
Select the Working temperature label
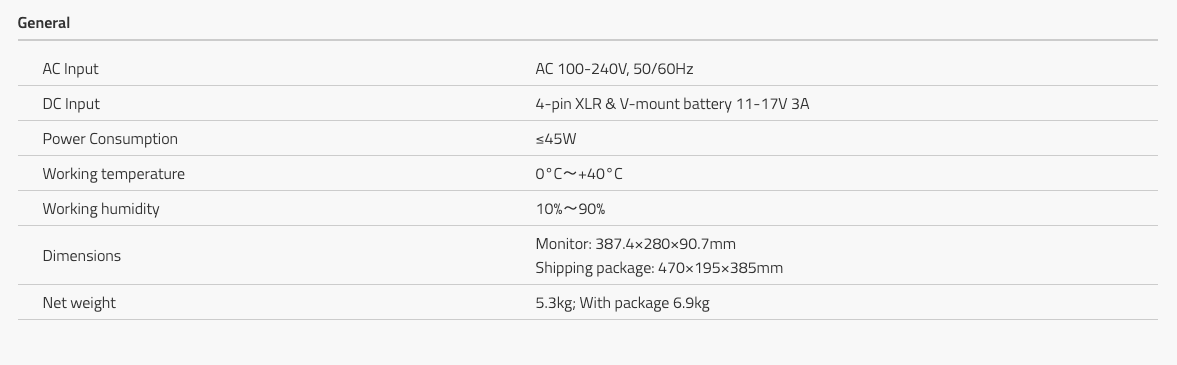coord(113,173)
